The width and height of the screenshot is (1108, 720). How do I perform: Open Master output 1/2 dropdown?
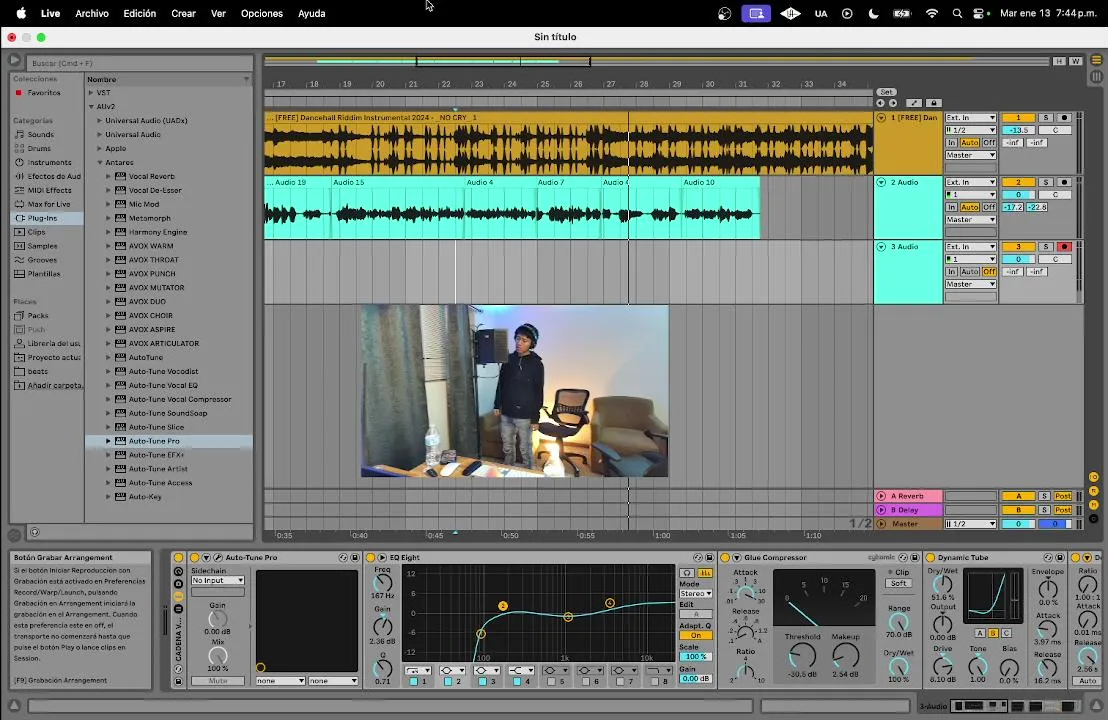[x=970, y=524]
